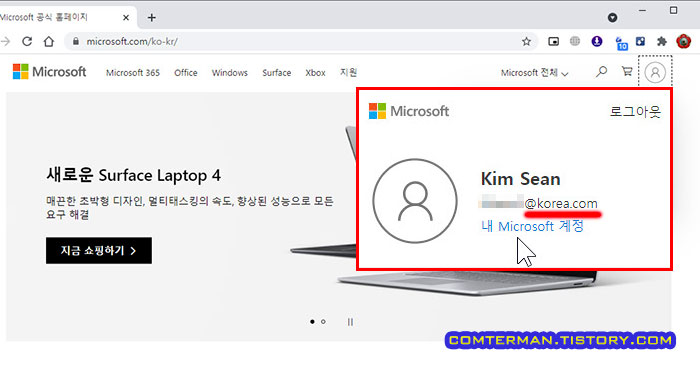Click the forward navigation arrow
The width and height of the screenshot is (700, 365).
point(5,41)
